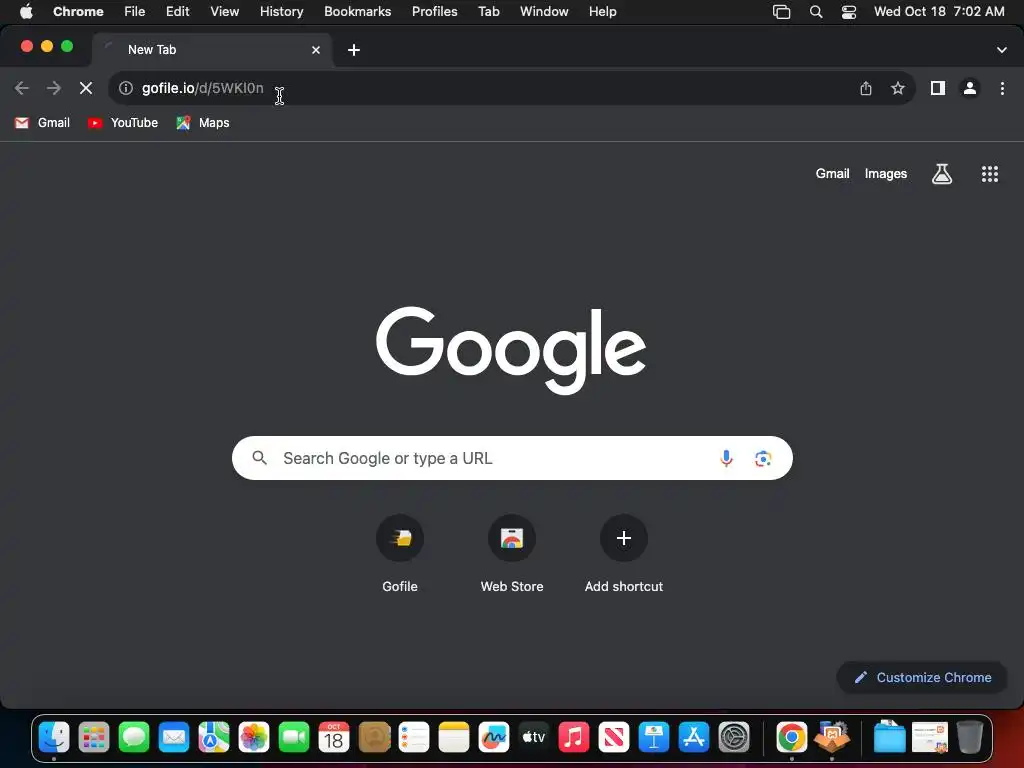Click screen mirroring icon in menu bar
The height and width of the screenshot is (768, 1024).
781,12
